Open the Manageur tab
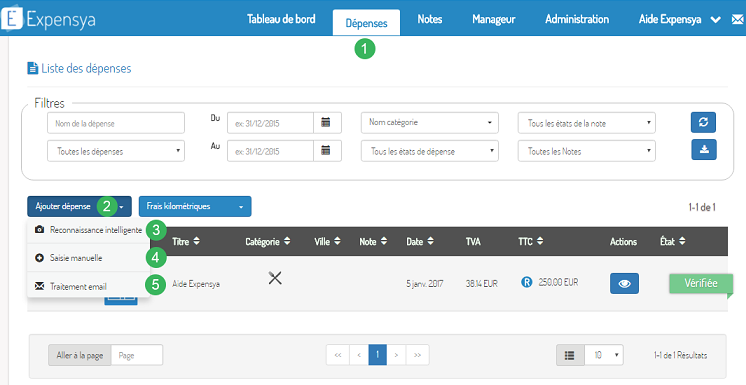The image size is (746, 385). coord(494,20)
